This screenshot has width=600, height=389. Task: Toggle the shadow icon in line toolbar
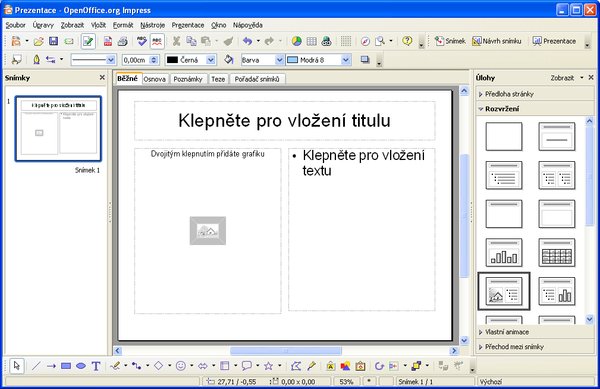point(365,60)
